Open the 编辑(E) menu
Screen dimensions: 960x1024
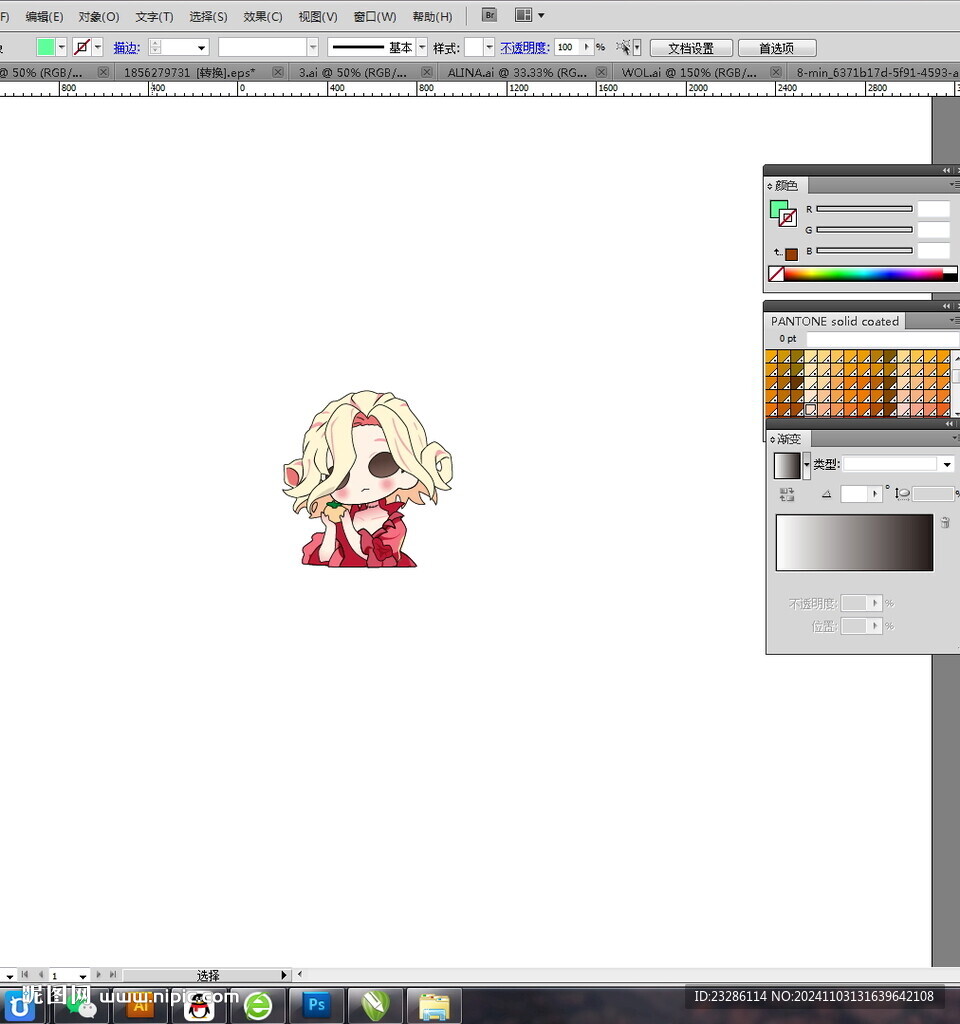click(44, 16)
